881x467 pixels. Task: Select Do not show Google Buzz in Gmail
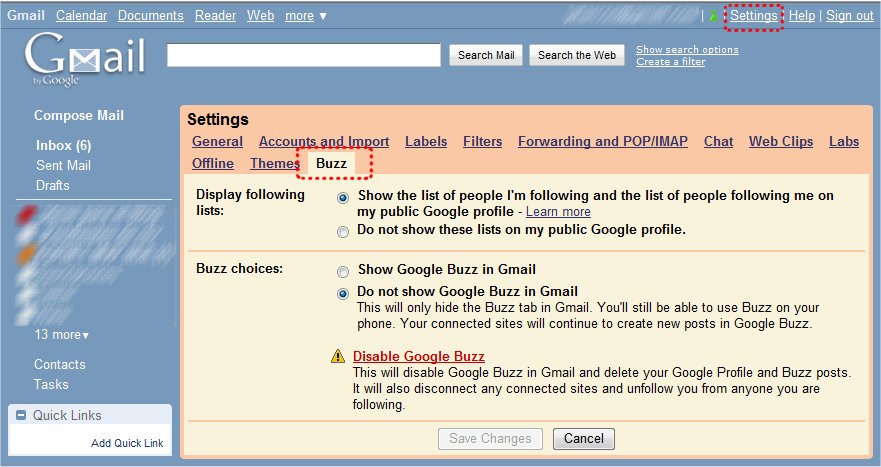click(343, 293)
